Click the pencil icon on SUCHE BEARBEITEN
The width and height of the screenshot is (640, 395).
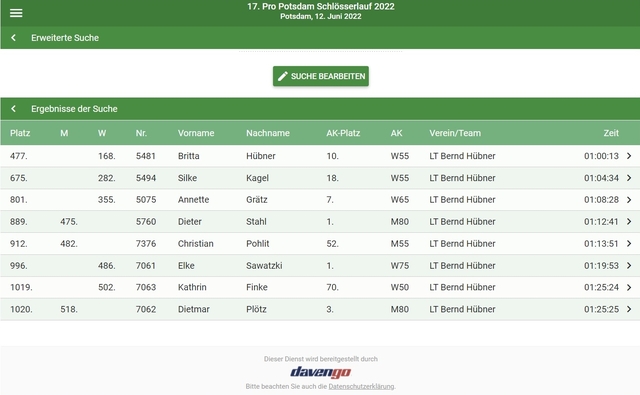tap(282, 76)
